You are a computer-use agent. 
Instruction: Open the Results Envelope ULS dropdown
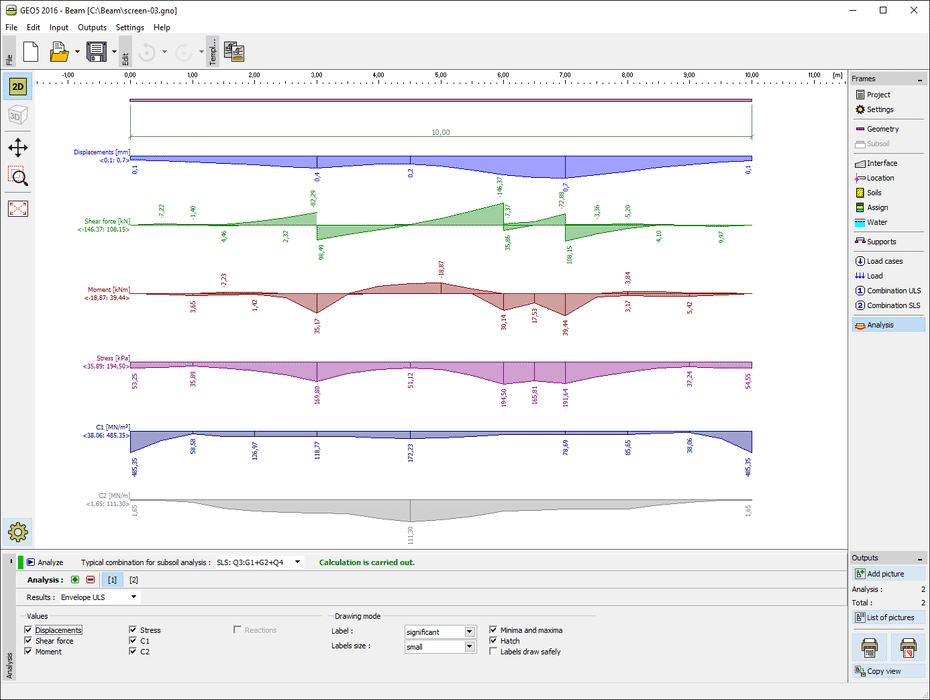pos(99,597)
